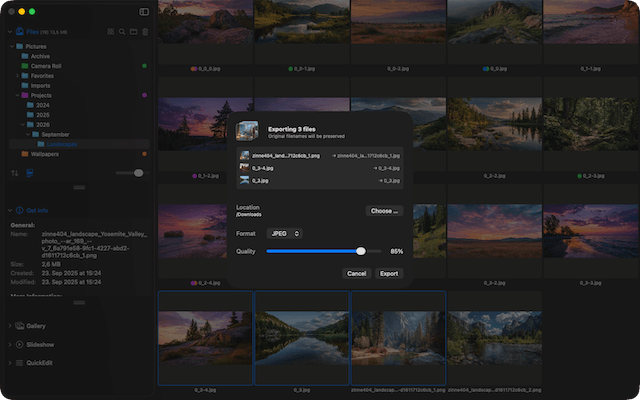The height and width of the screenshot is (400, 640).
Task: Click the grid view icon in sidebar header
Action: coord(110,32)
